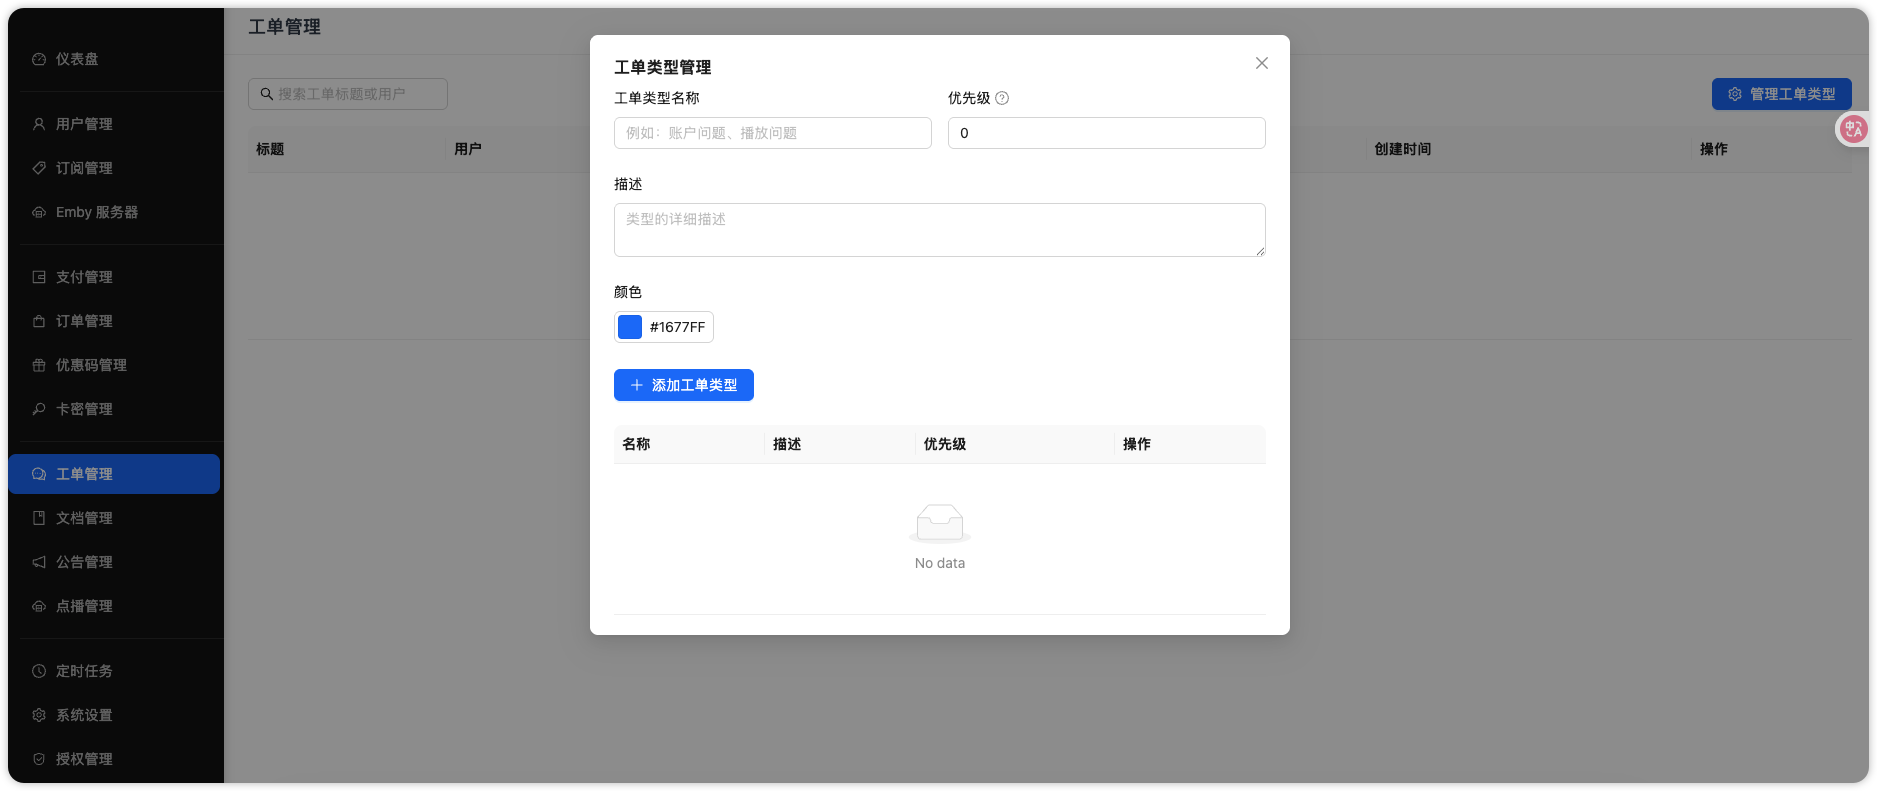Go to 订单管理 menu item

click(84, 321)
